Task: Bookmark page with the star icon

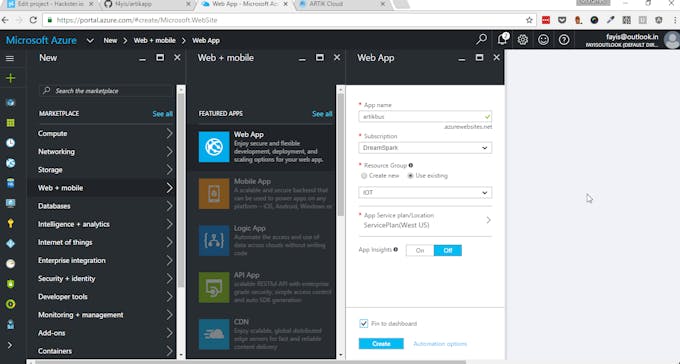Action: 529,20
